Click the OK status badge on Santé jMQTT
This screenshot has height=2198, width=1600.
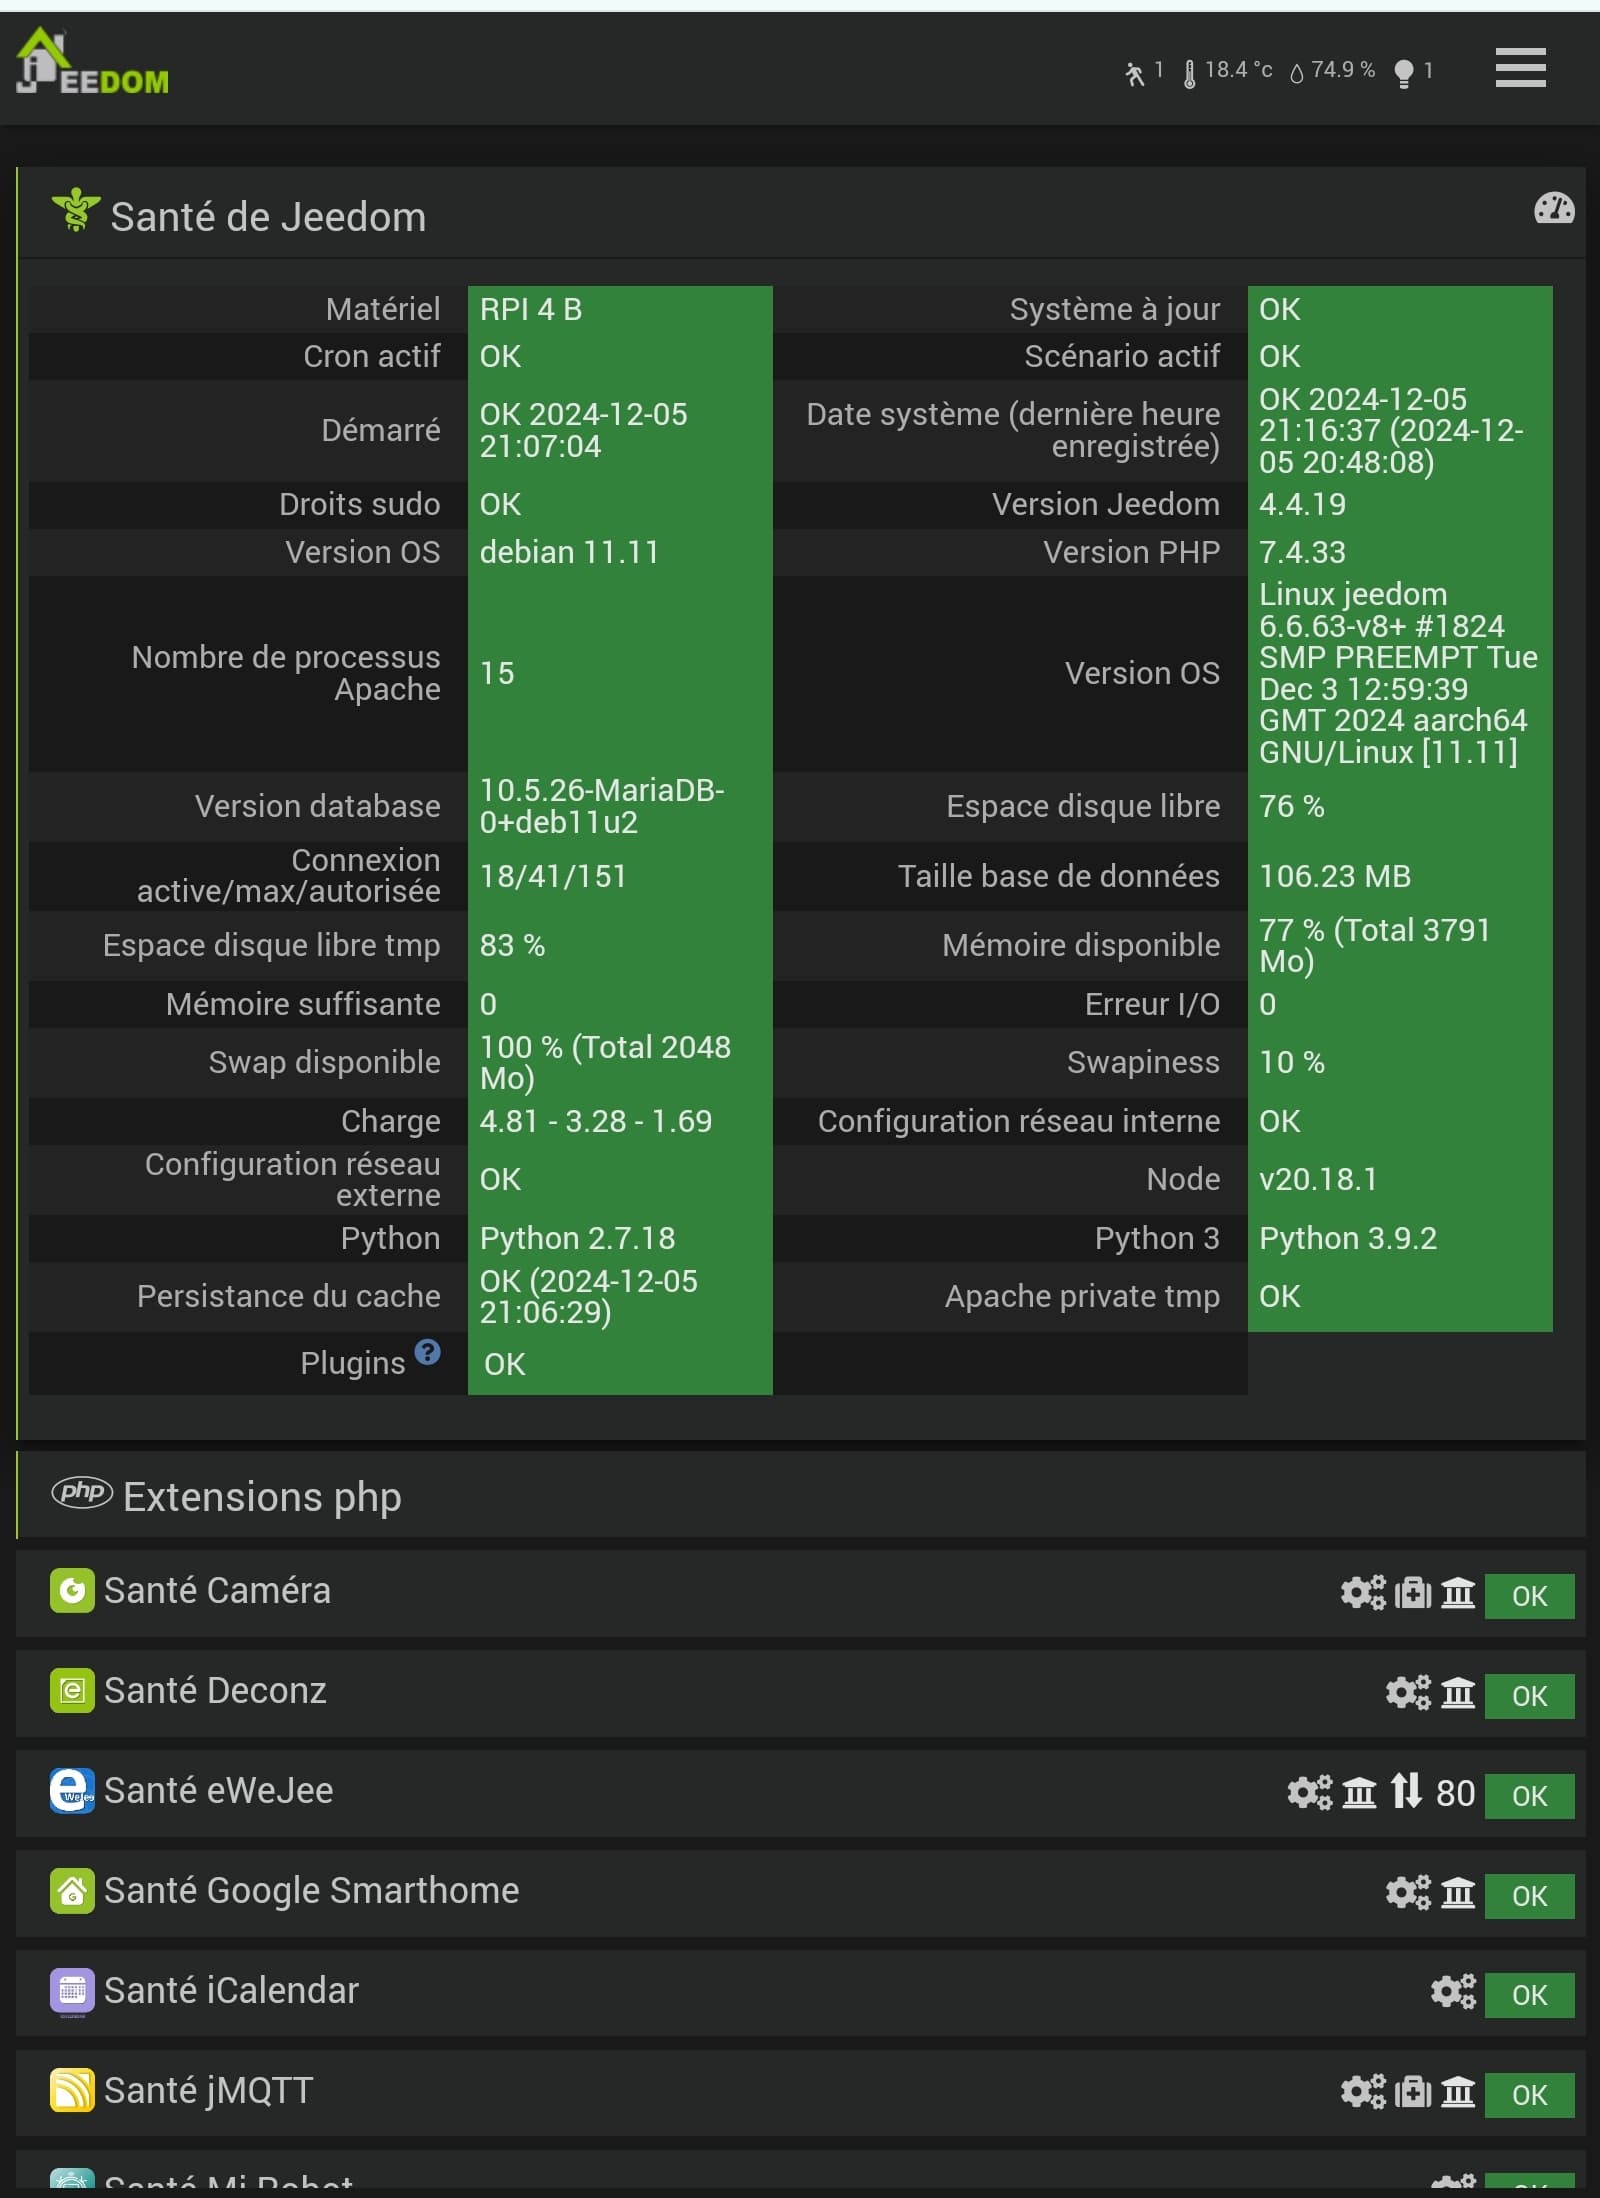[1529, 2094]
